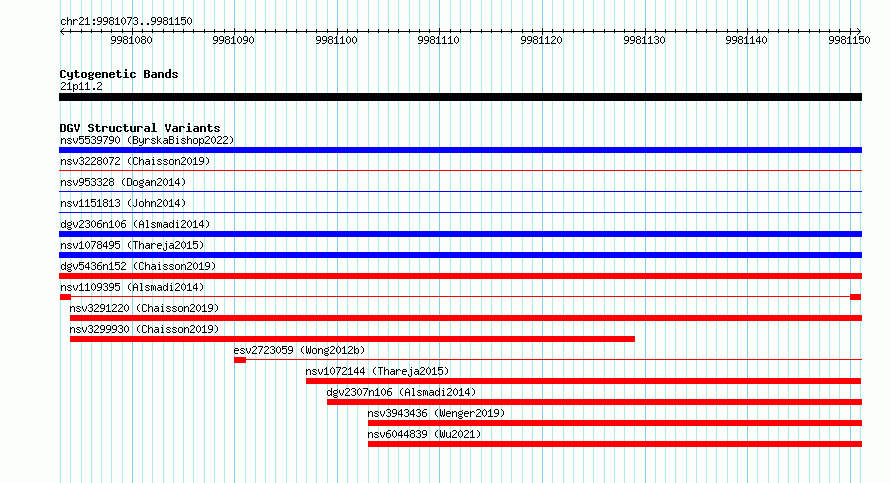
Task: Open esv2723059 (Wong2012b) variant label
Action: click(300, 350)
